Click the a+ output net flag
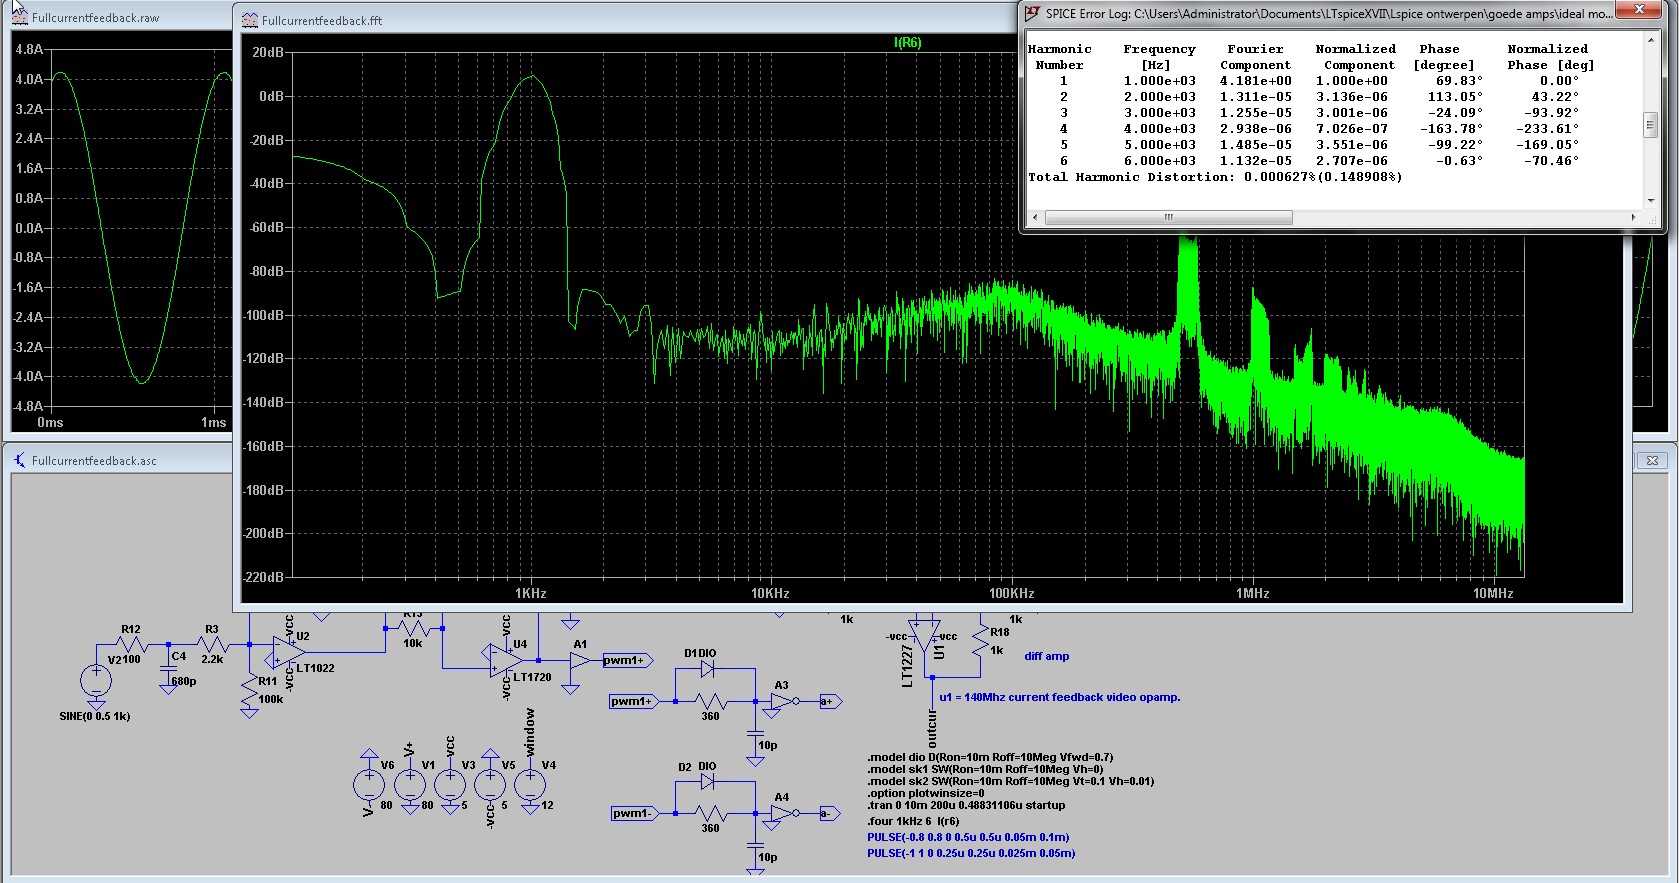 830,701
